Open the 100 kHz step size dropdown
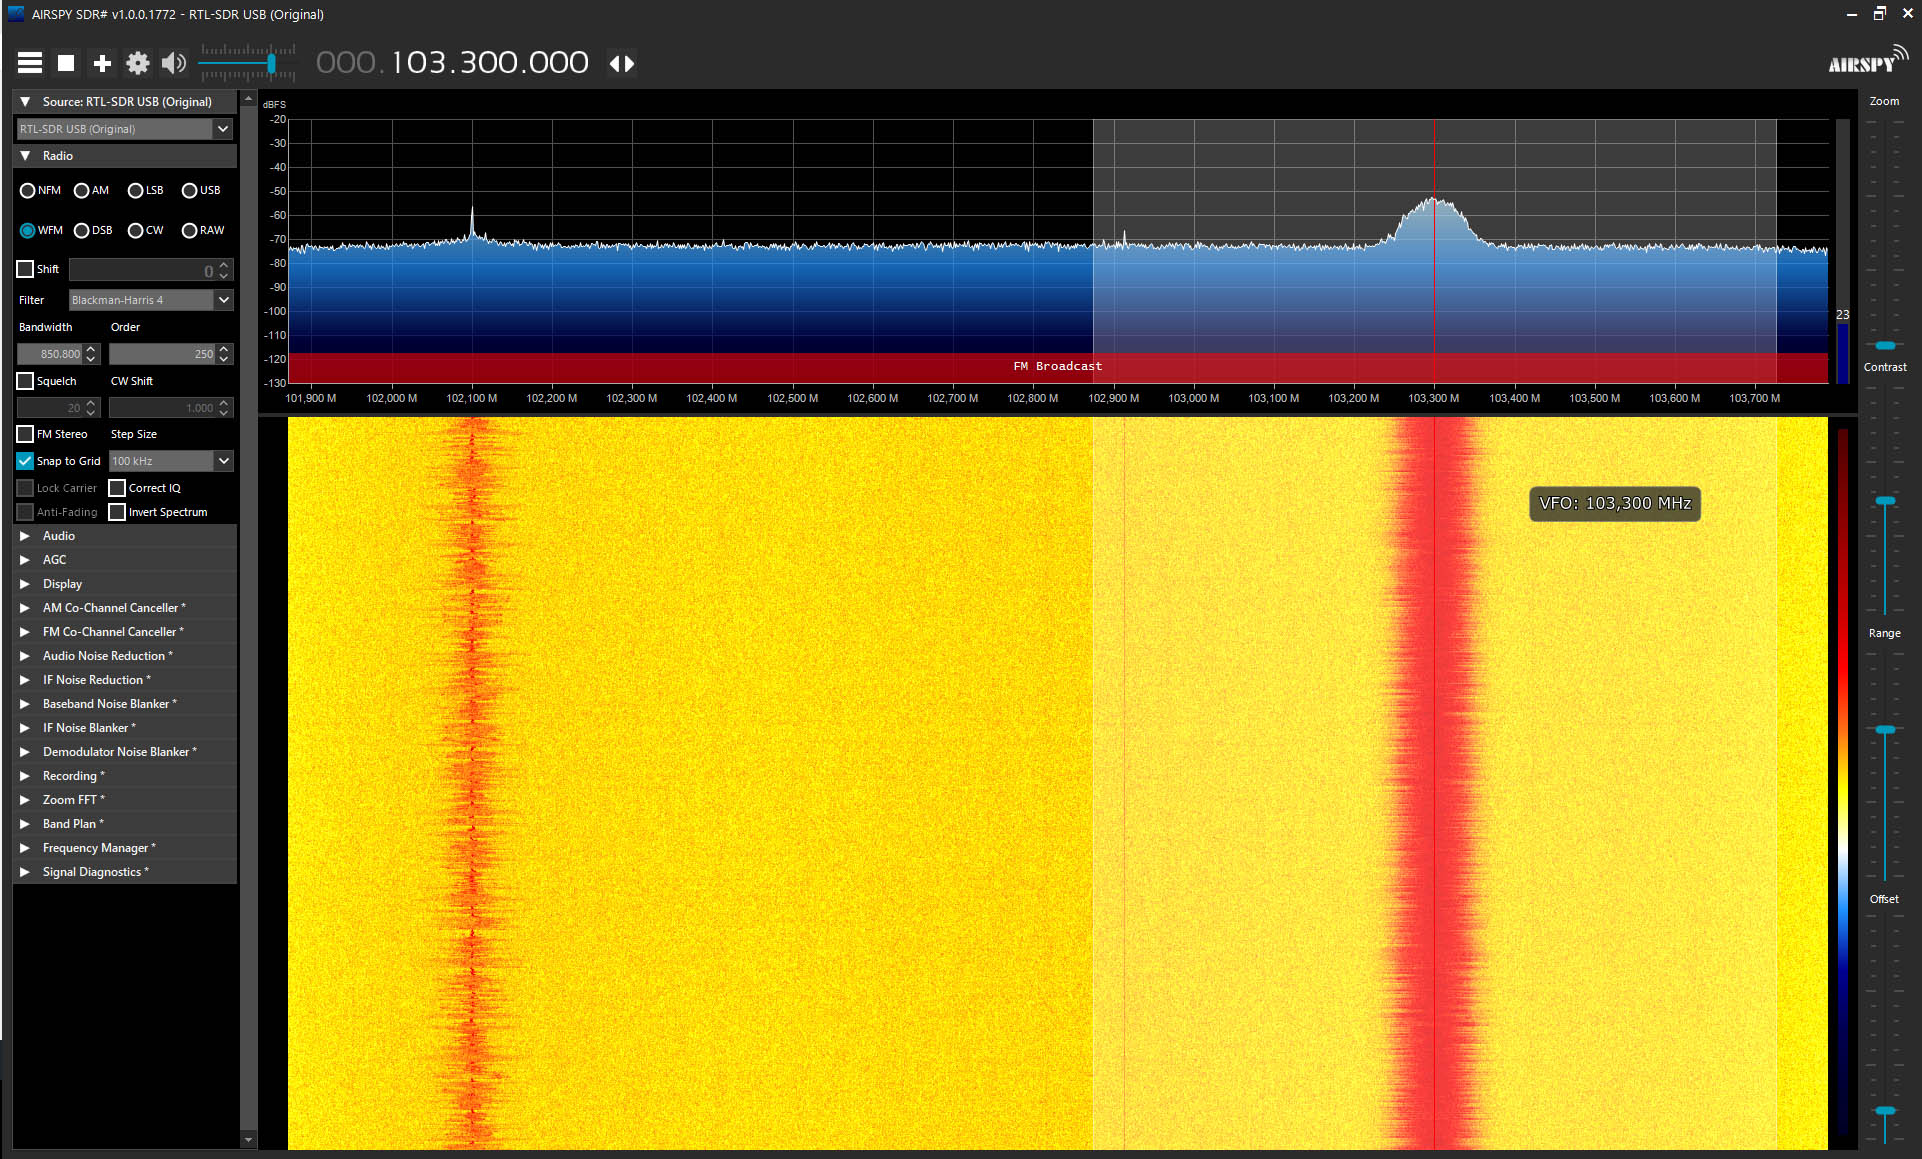The image size is (1922, 1159). pos(171,461)
